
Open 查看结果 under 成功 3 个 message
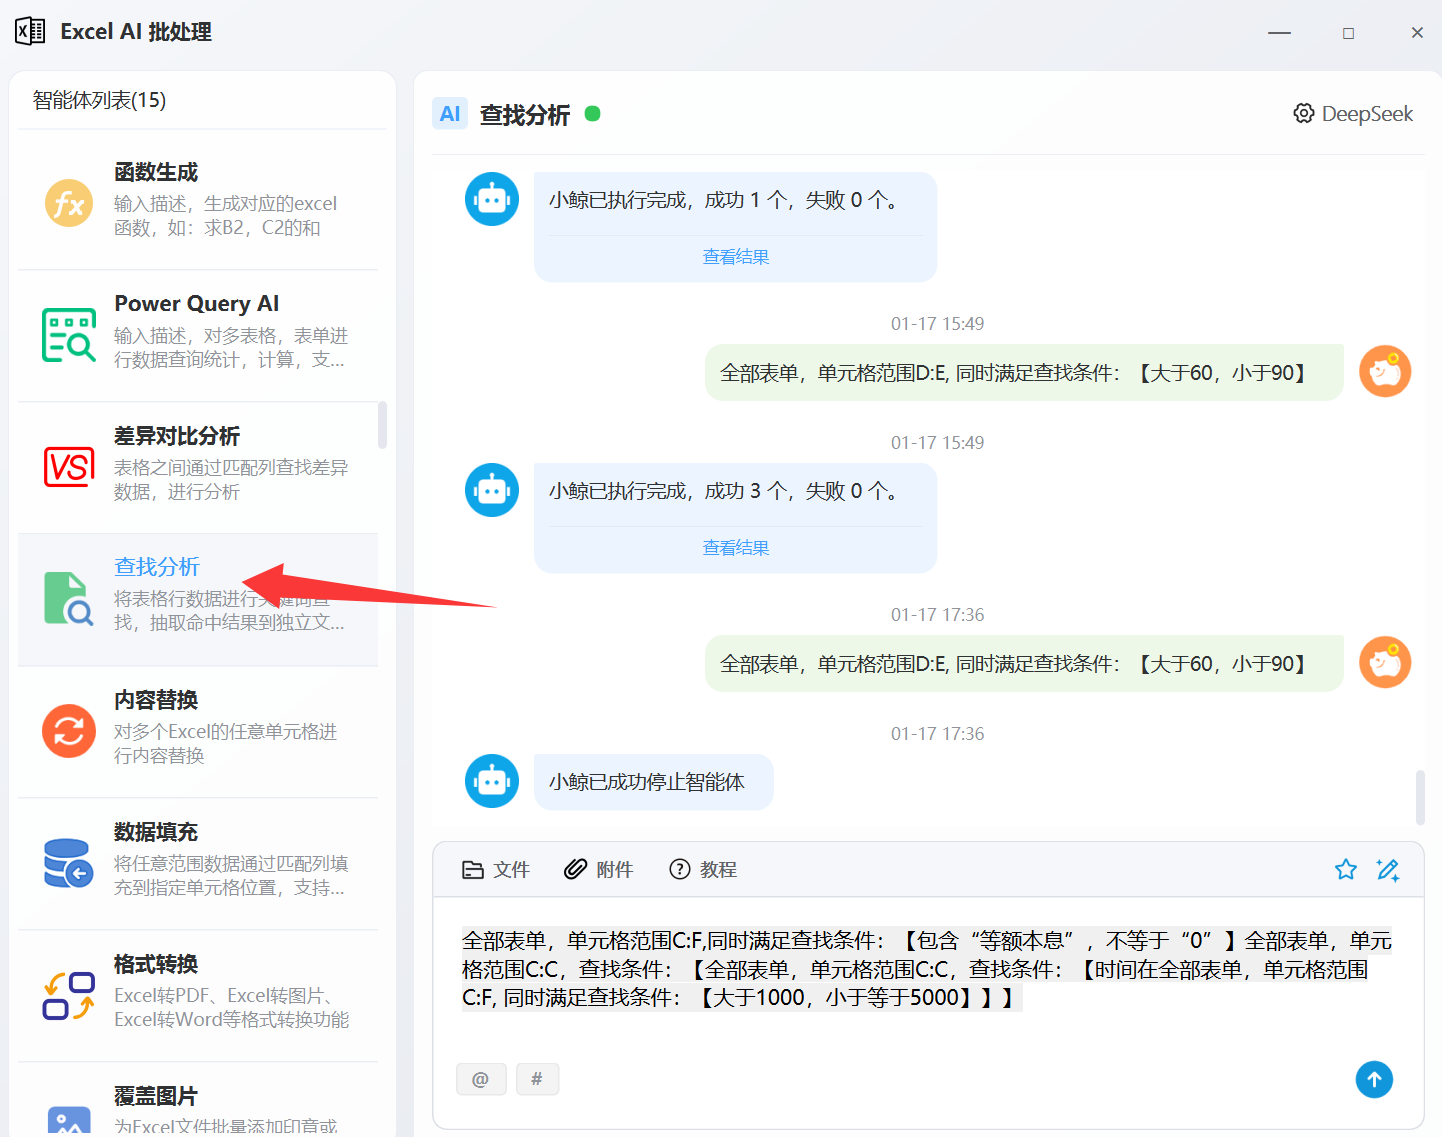(x=736, y=548)
